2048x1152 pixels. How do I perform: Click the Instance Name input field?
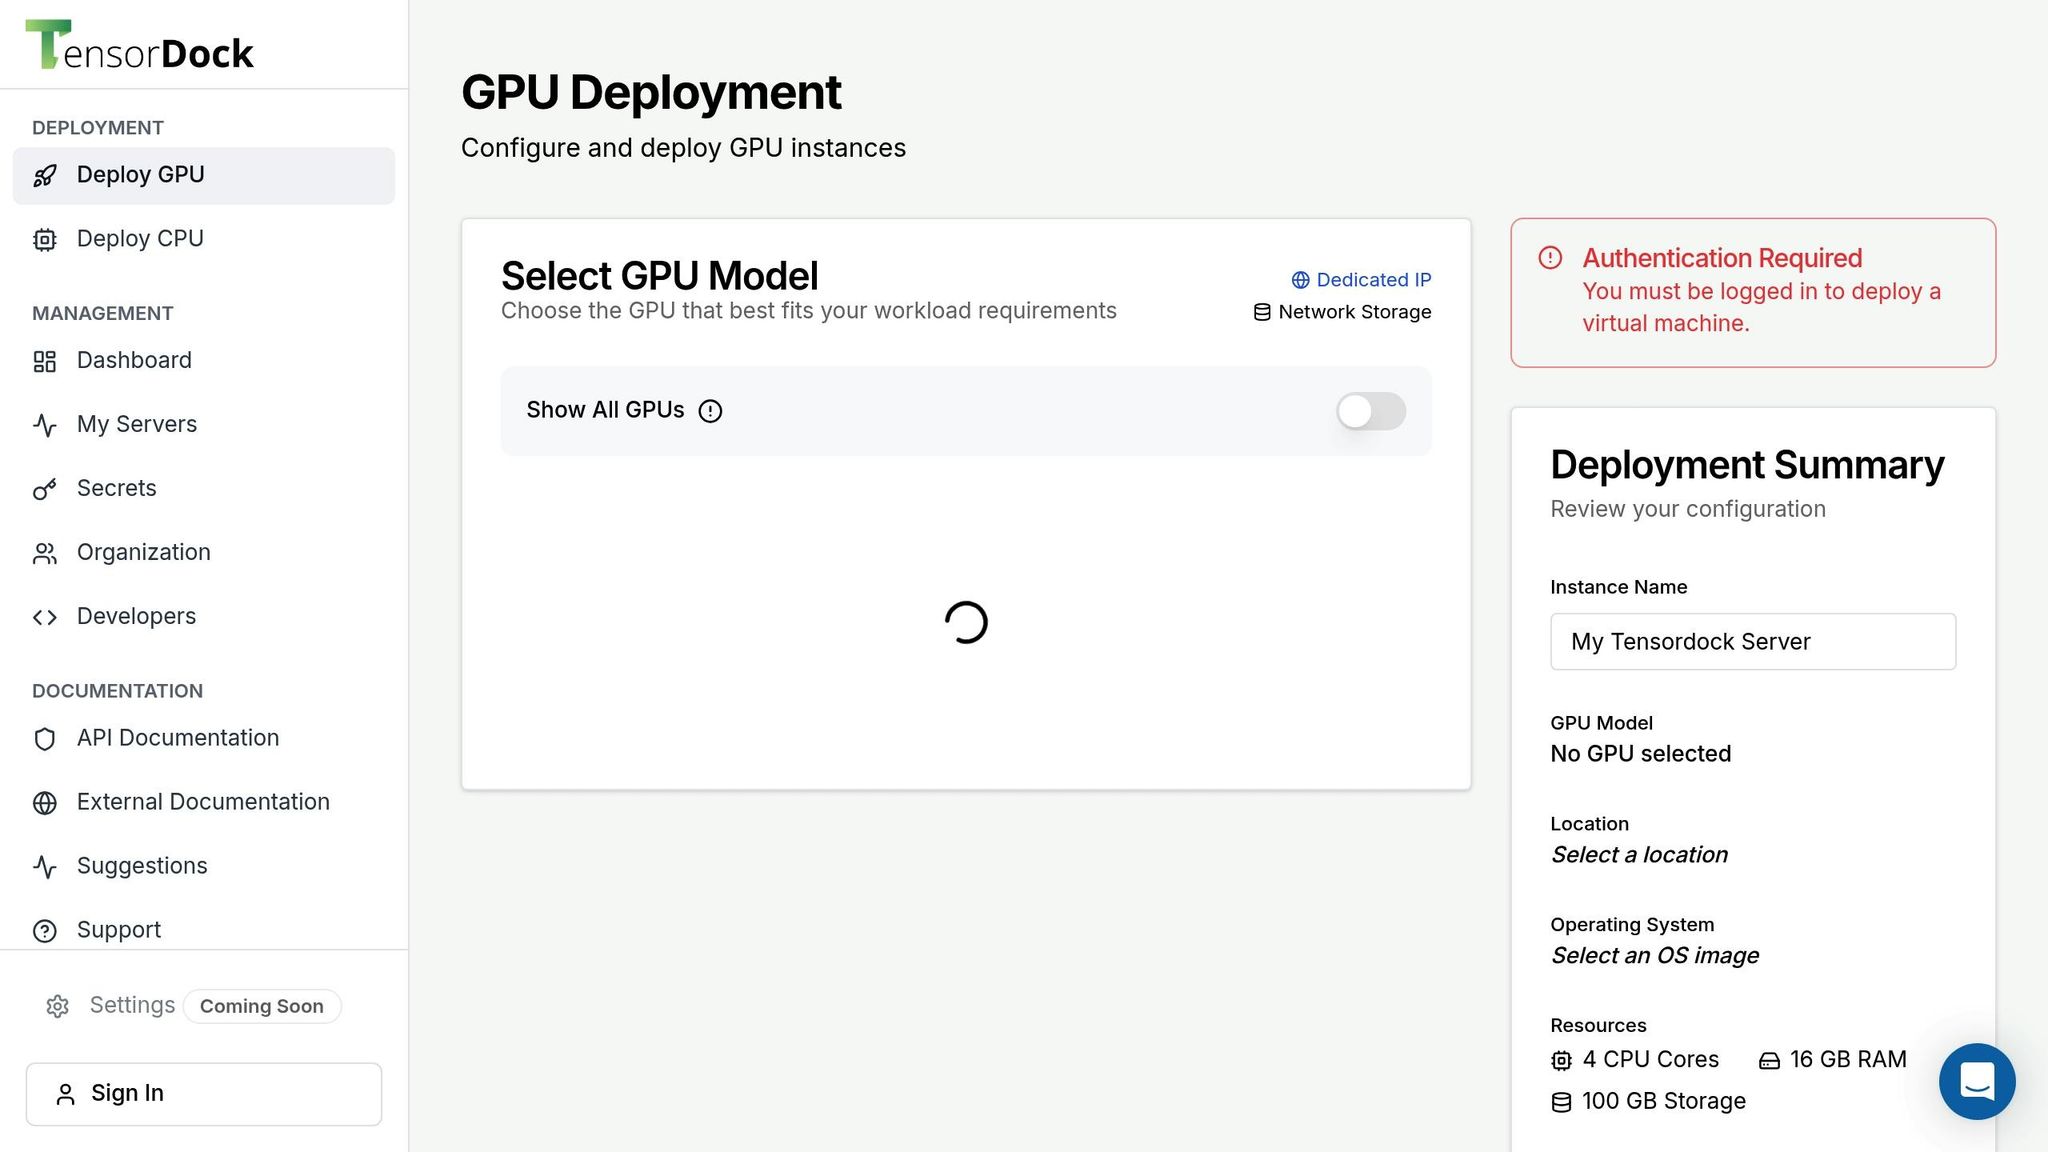[1753, 642]
